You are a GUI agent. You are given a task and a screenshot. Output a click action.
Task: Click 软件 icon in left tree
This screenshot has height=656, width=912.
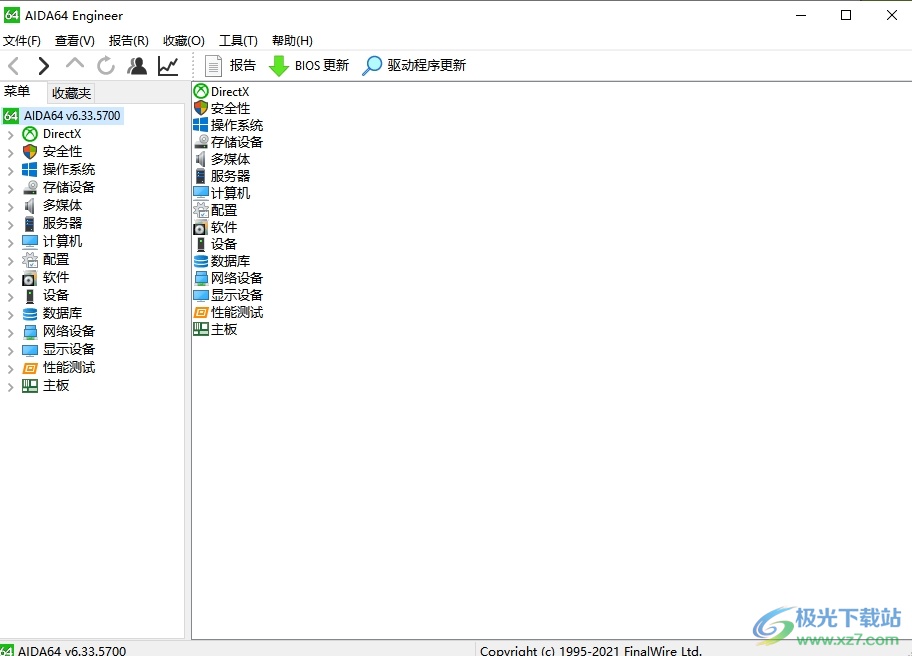tap(29, 278)
